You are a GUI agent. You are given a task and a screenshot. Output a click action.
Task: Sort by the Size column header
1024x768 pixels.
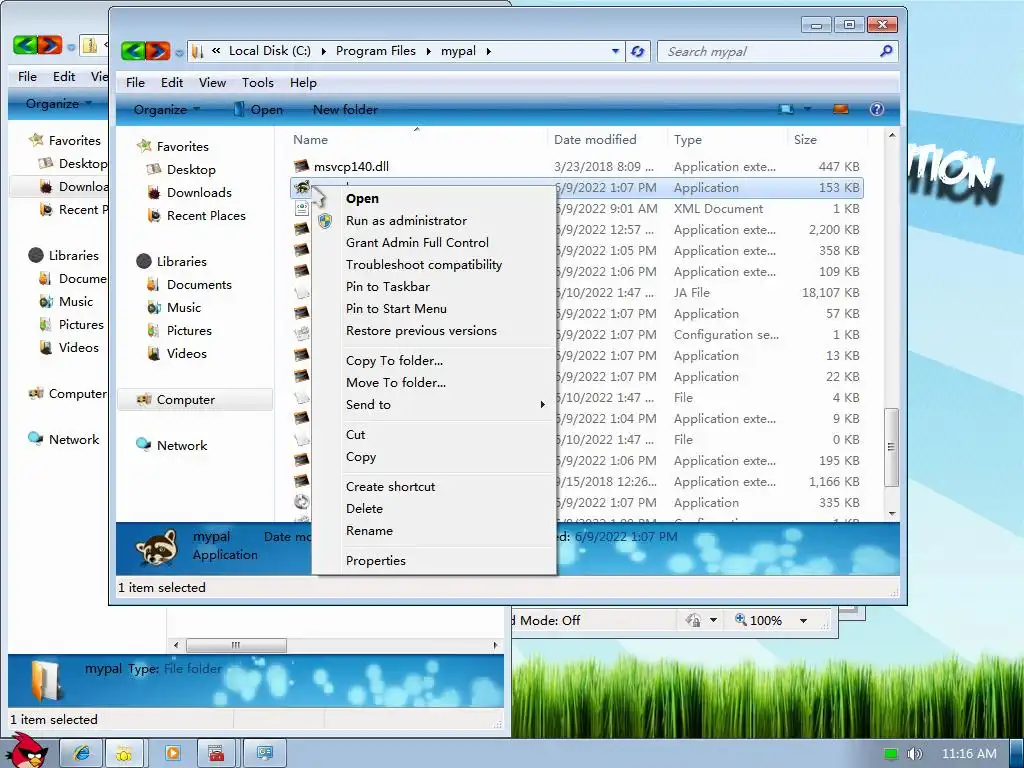pos(827,140)
